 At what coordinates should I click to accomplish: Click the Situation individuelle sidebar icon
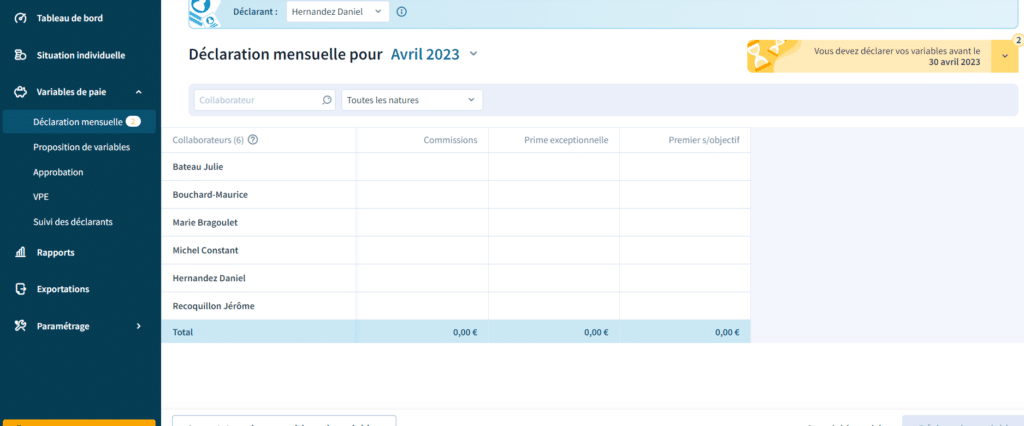pos(20,56)
